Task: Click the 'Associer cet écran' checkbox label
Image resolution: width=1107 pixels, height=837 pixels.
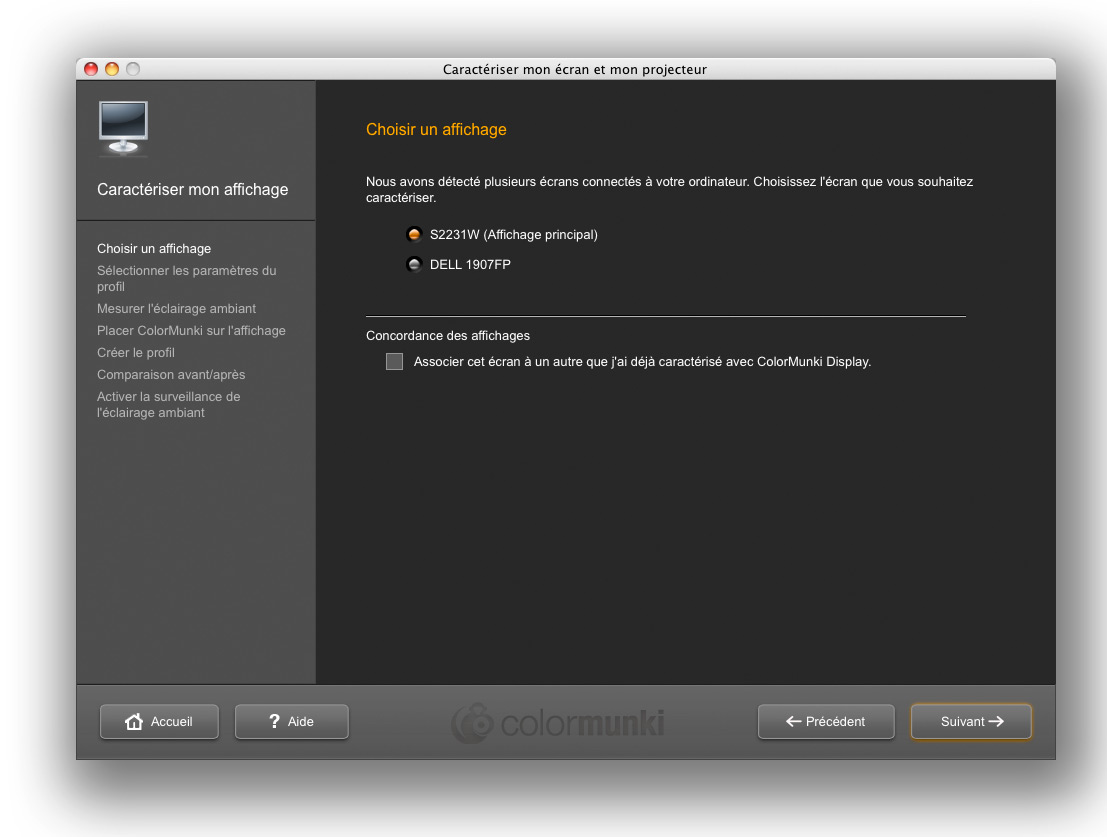Action: point(642,361)
